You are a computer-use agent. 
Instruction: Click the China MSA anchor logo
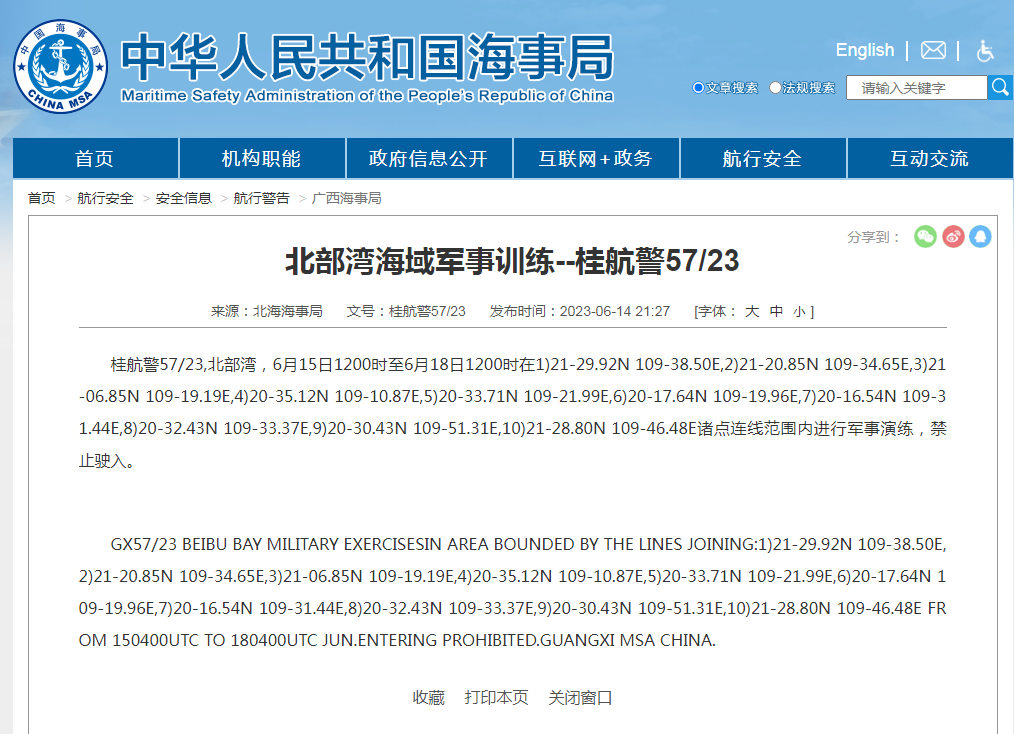click(x=61, y=66)
